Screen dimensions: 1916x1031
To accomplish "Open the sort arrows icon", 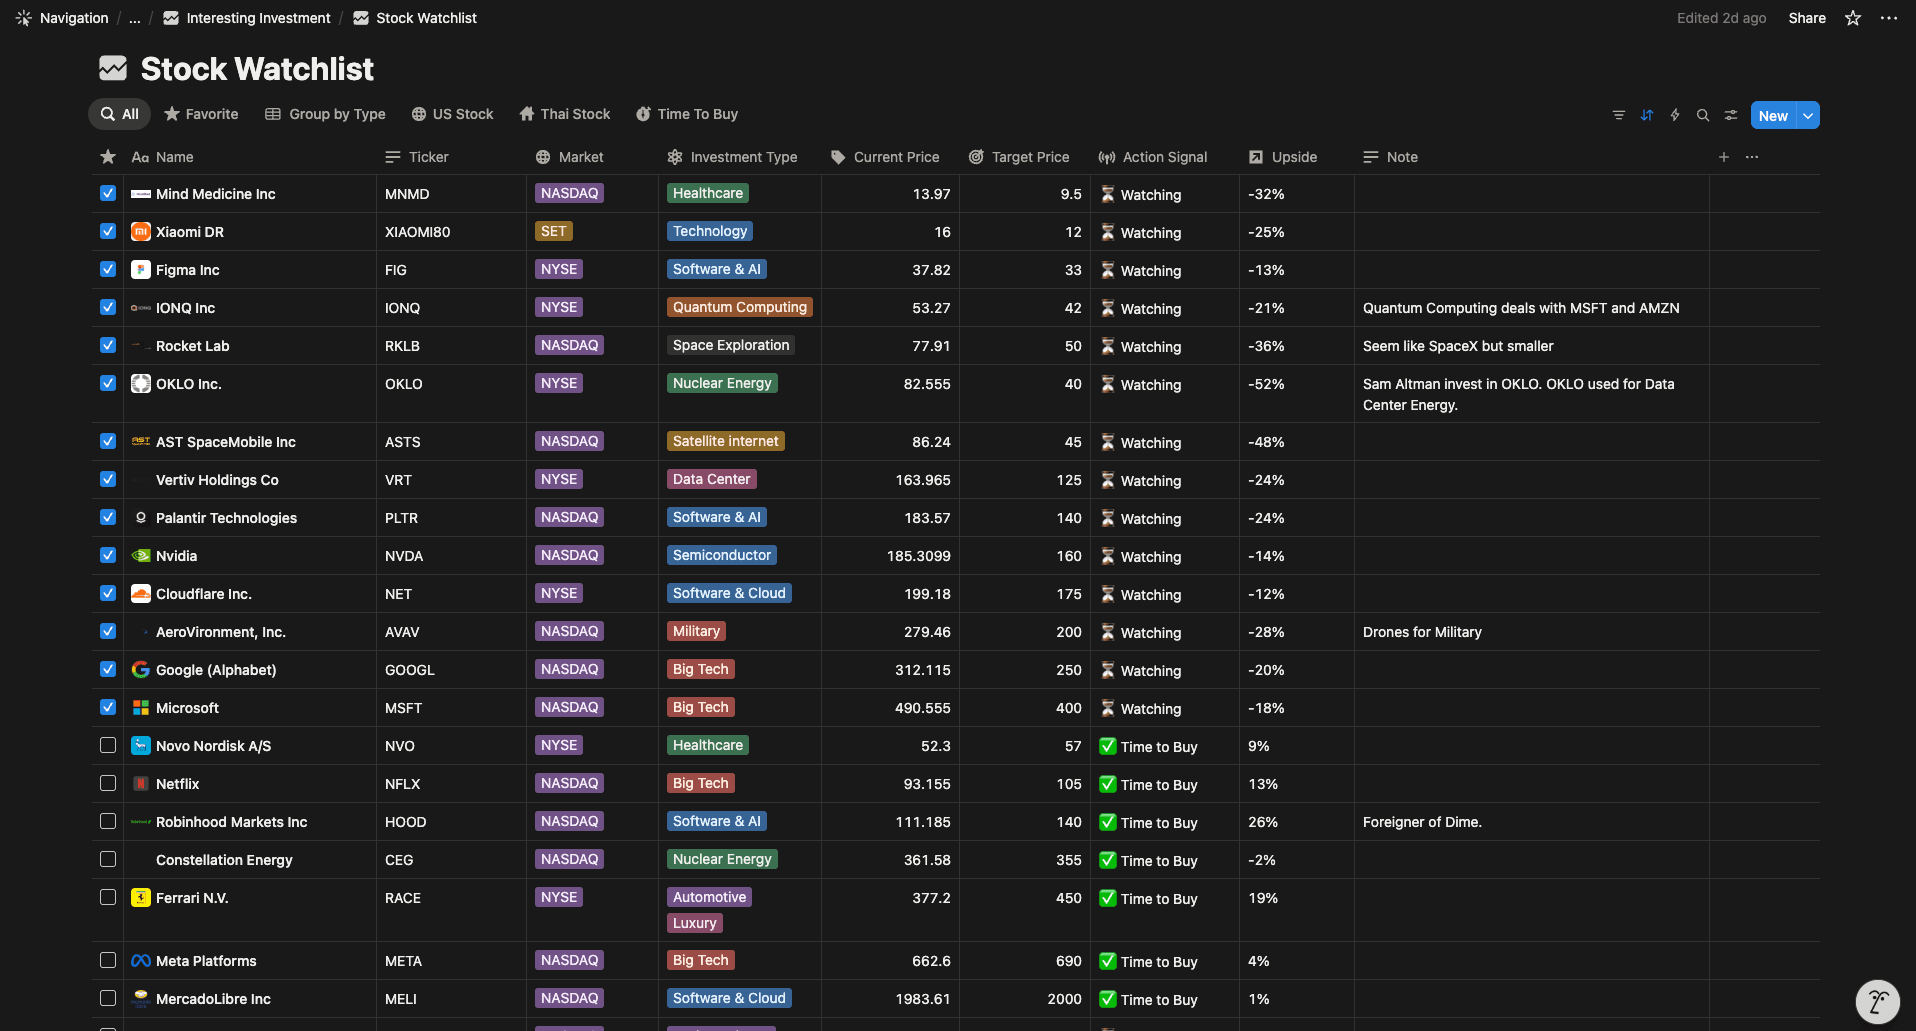I will [1646, 115].
